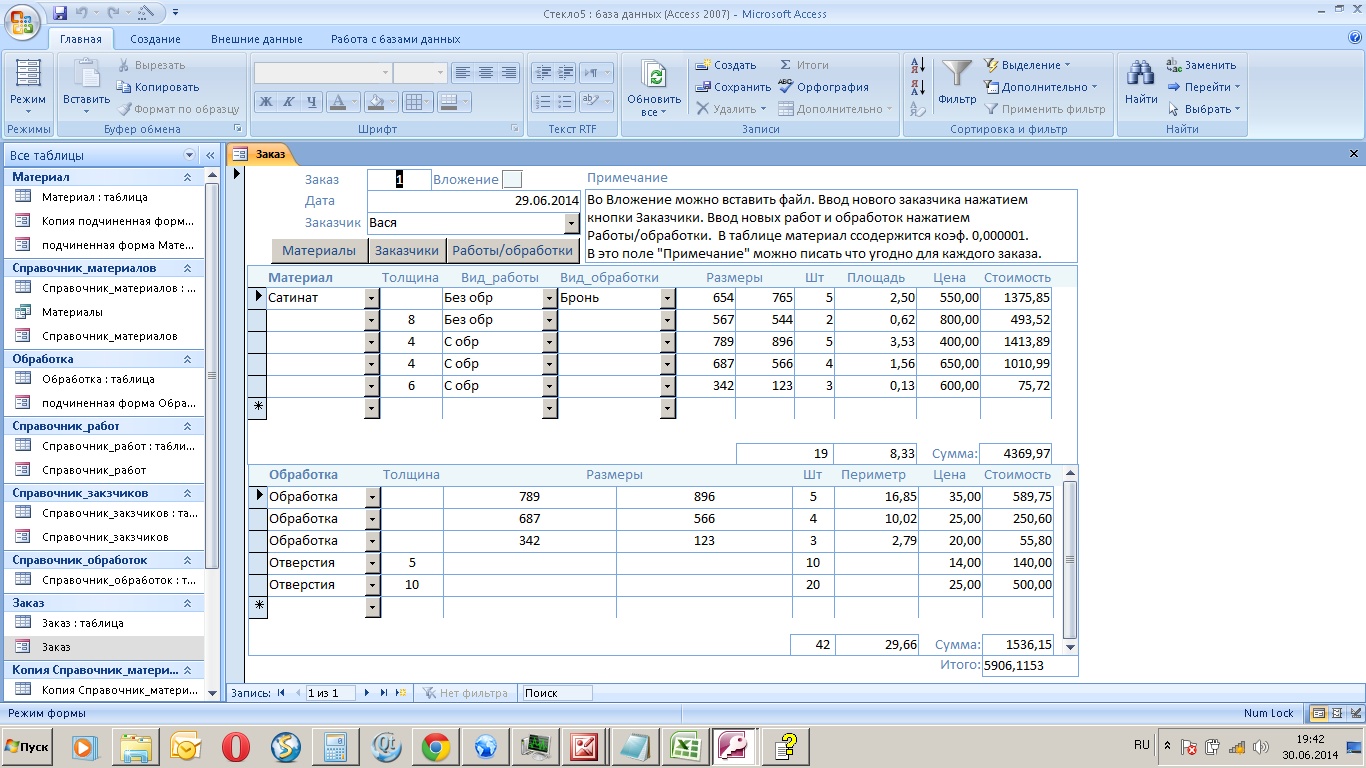Switch to Form view in status bar
Image resolution: width=1366 pixels, height=768 pixels.
click(1319, 713)
